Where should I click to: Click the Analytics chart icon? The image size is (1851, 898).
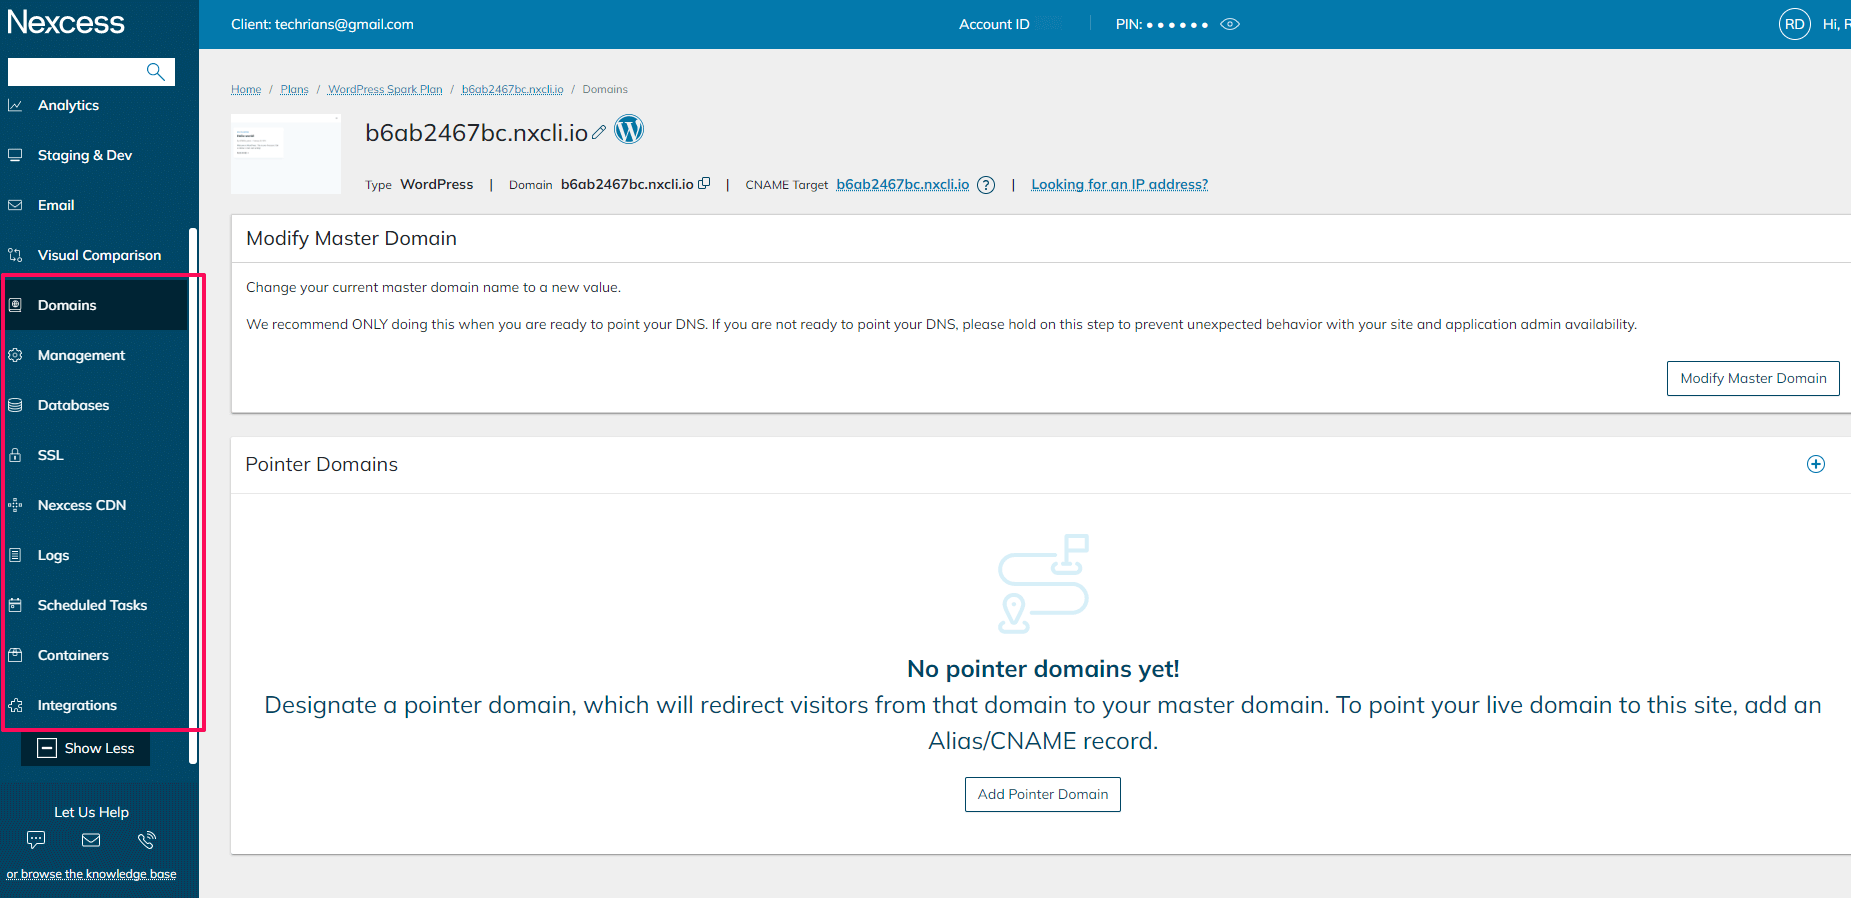click(15, 105)
